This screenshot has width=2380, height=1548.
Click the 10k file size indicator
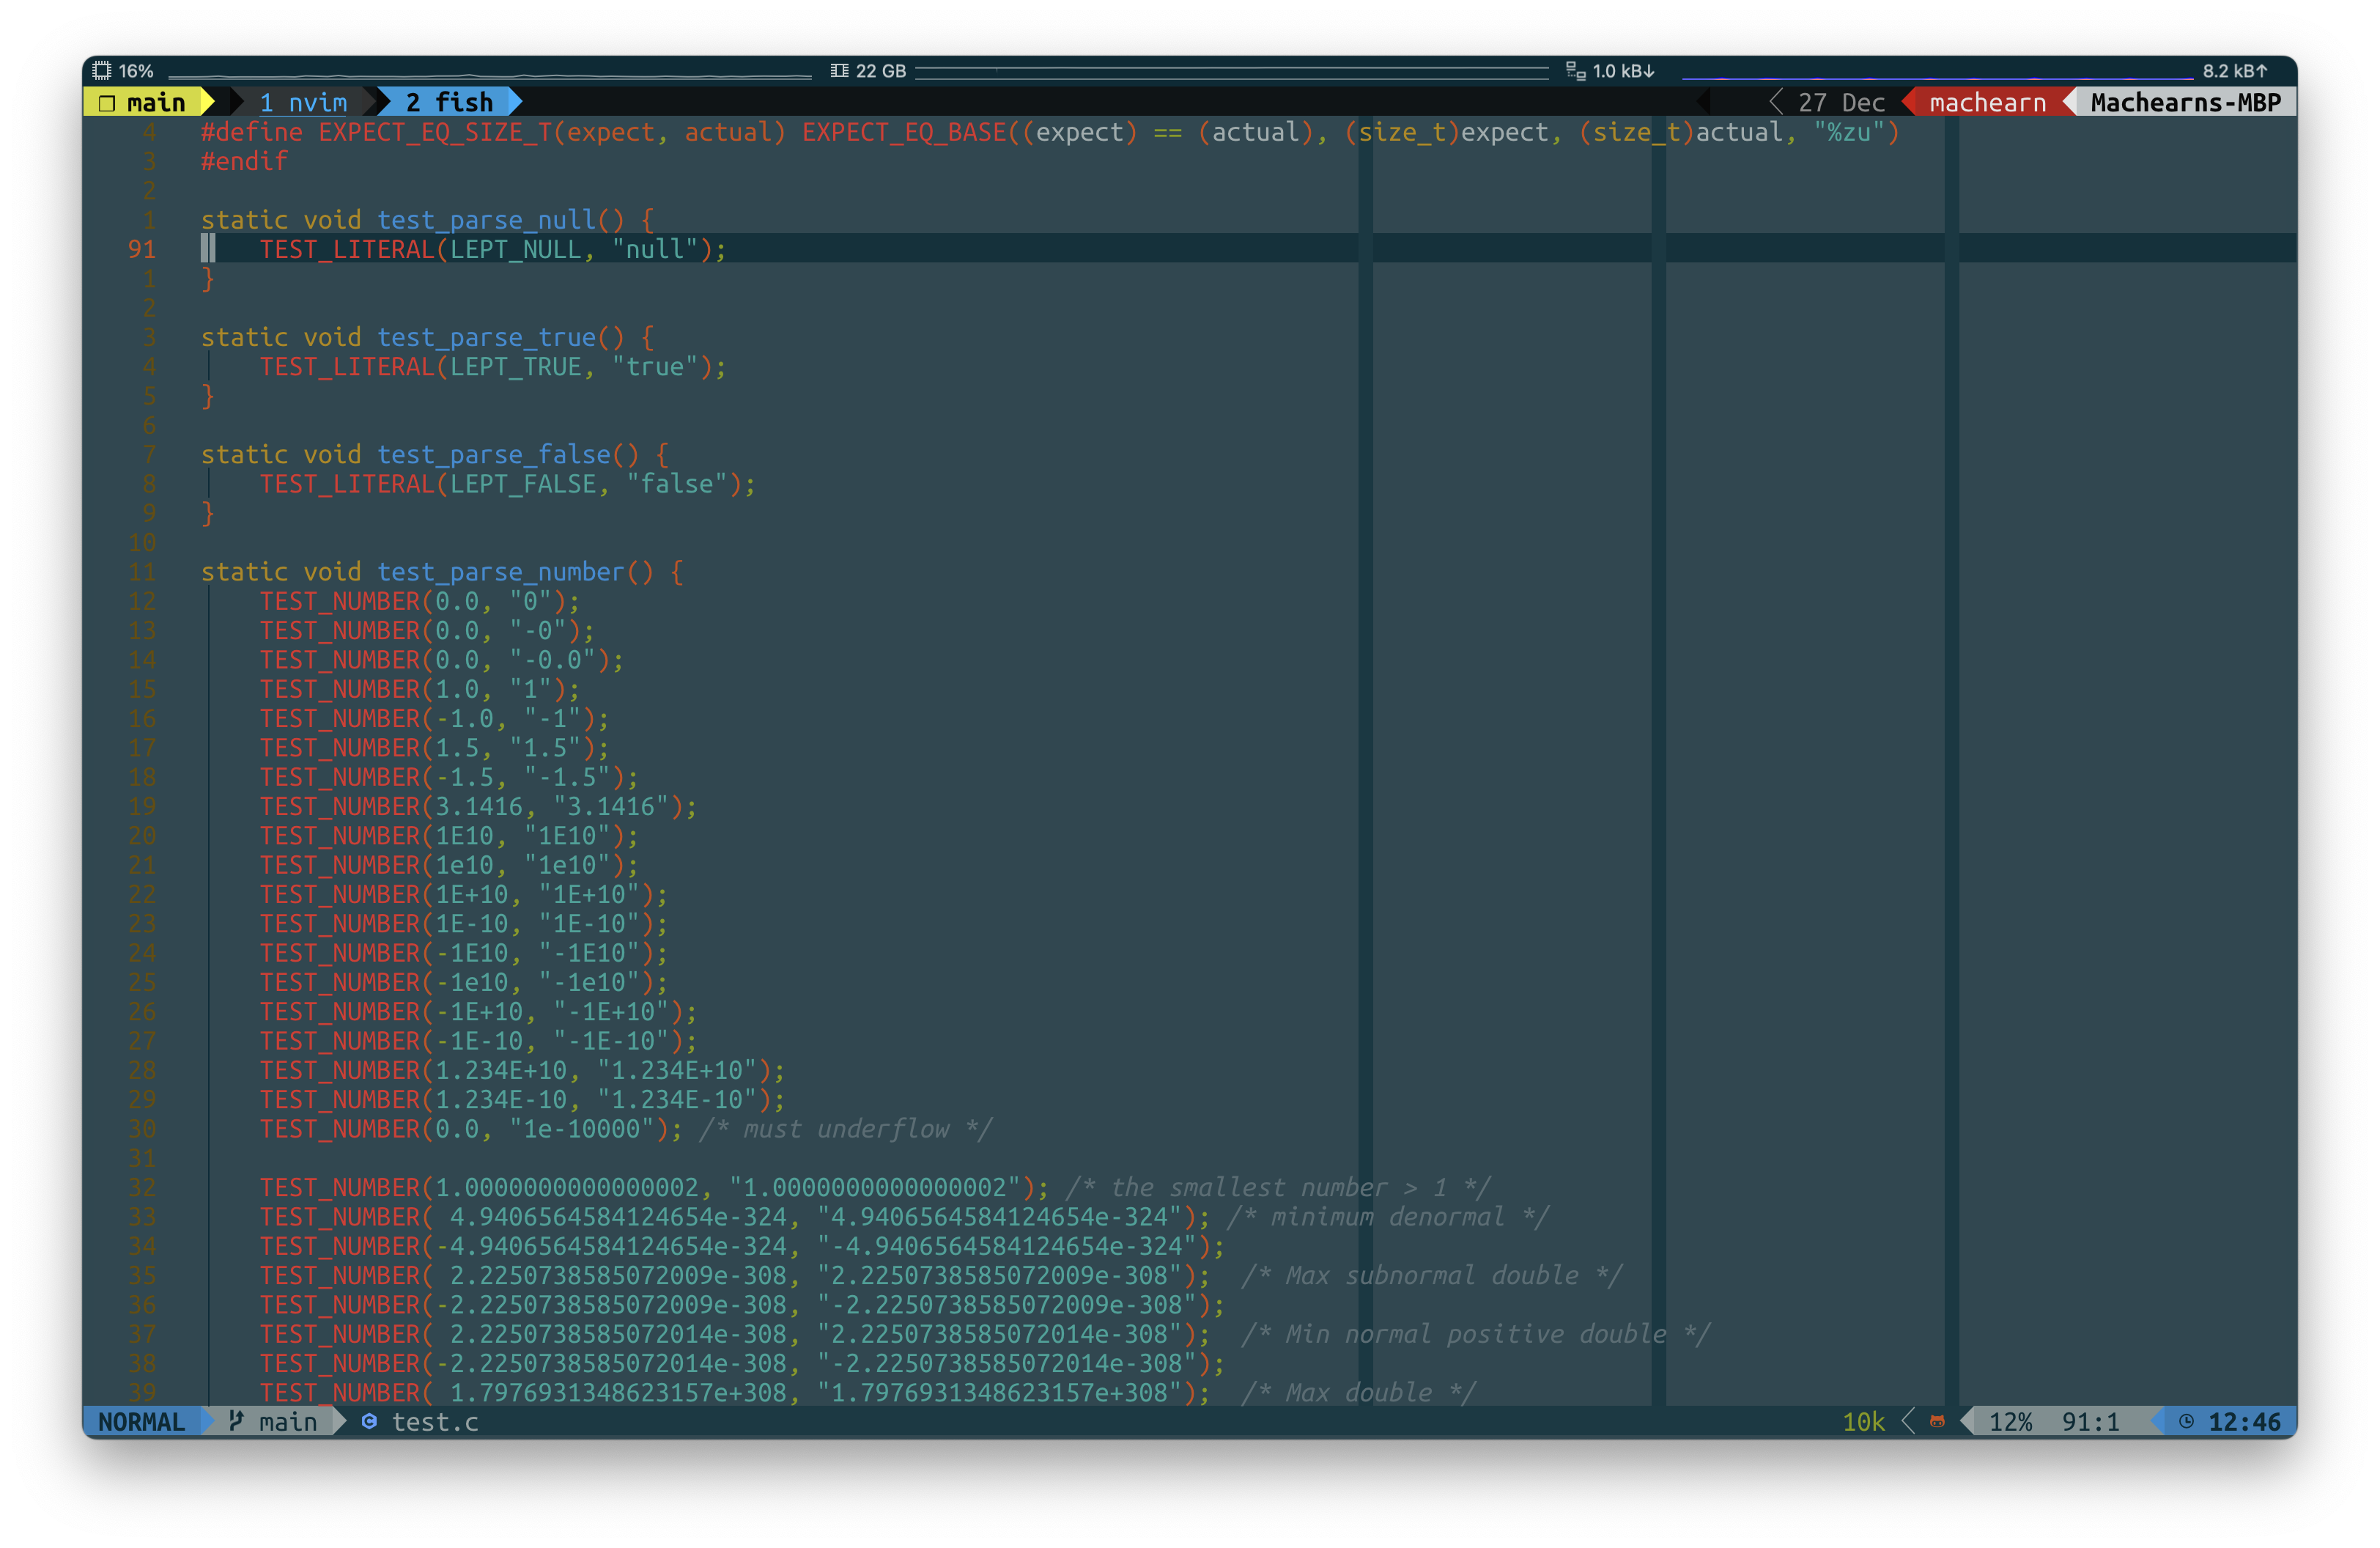[x=1863, y=1421]
